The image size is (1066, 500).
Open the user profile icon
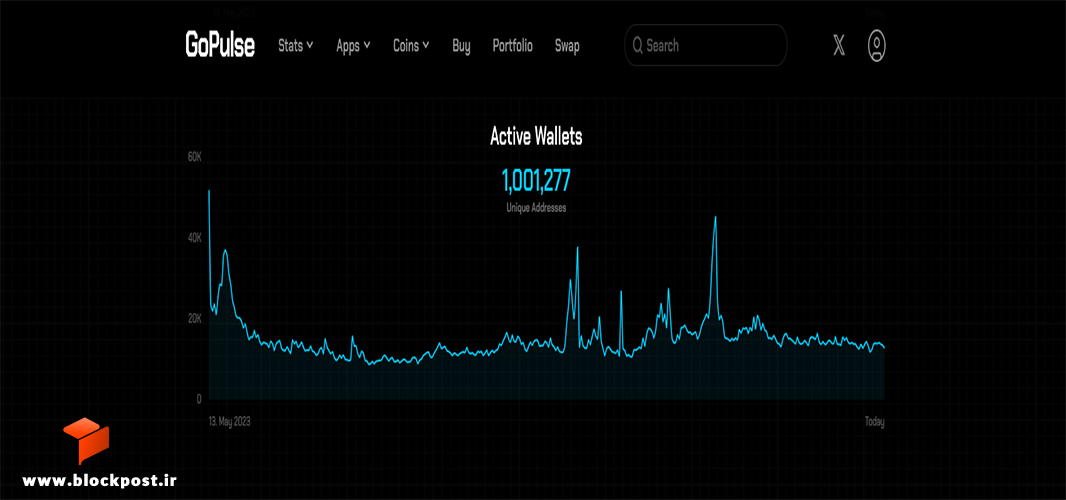pos(877,46)
